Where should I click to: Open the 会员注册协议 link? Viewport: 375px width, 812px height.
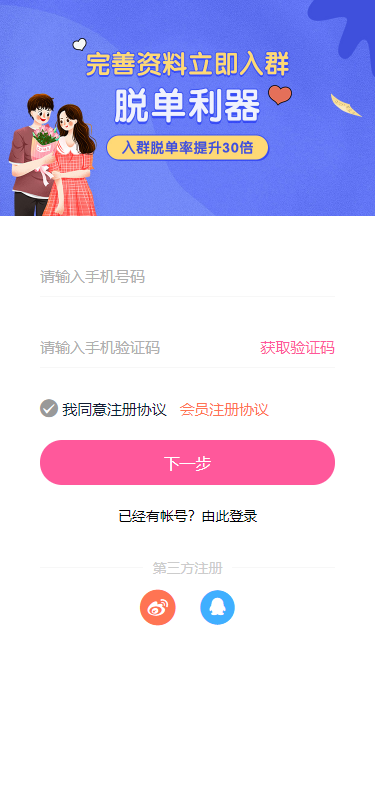coord(224,410)
